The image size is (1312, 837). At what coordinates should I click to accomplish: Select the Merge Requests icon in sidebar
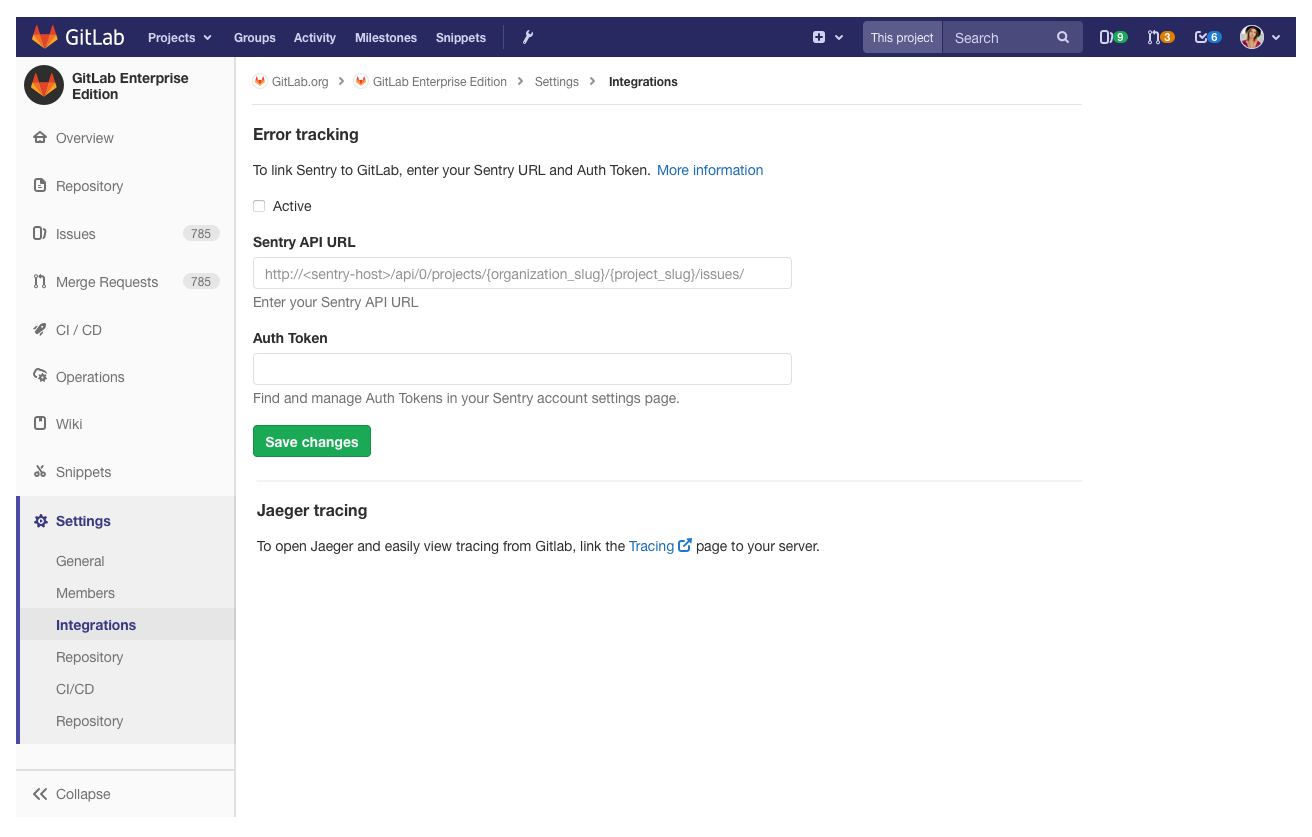[39, 281]
